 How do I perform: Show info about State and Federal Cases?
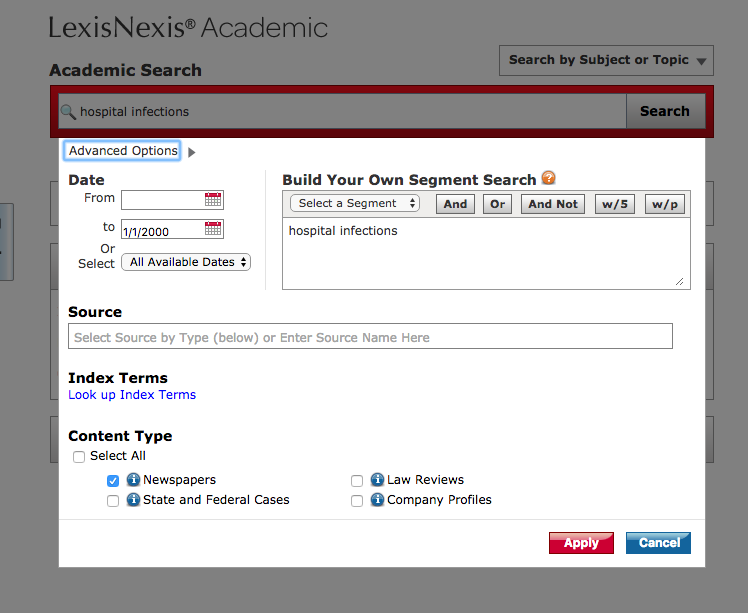pyautogui.click(x=133, y=499)
